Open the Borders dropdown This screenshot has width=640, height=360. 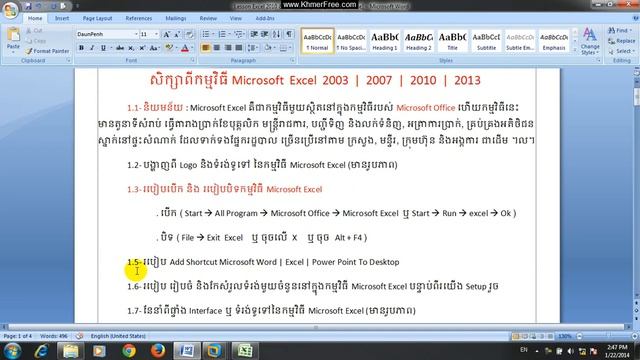(x=285, y=48)
